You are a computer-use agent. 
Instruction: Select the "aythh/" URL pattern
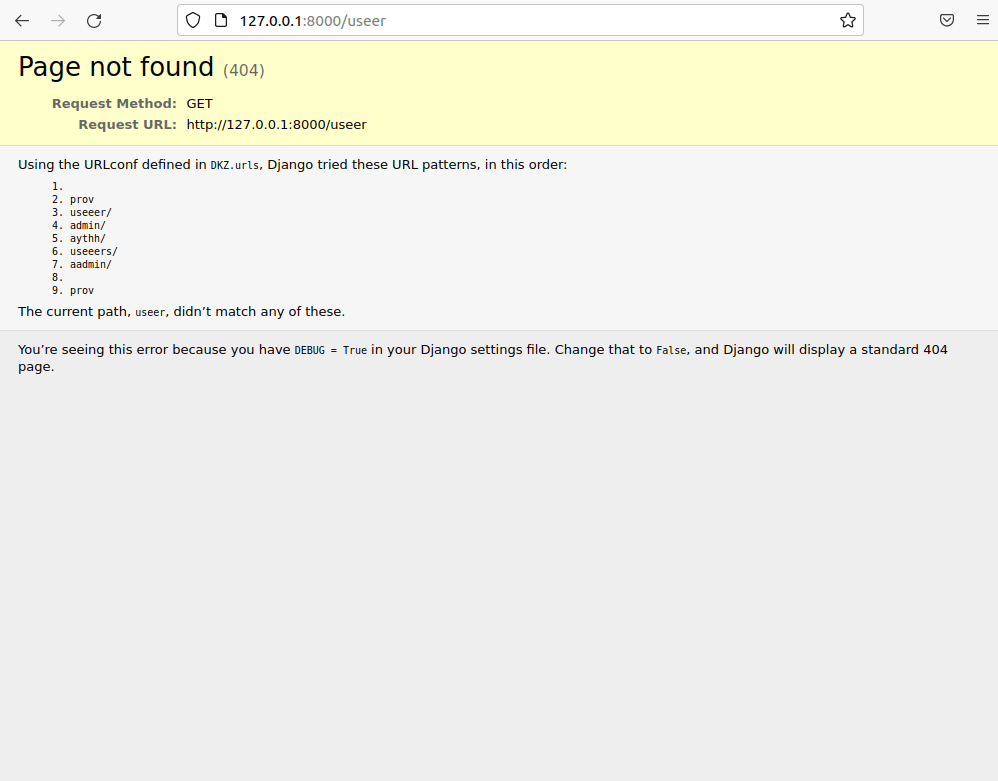click(x=87, y=239)
